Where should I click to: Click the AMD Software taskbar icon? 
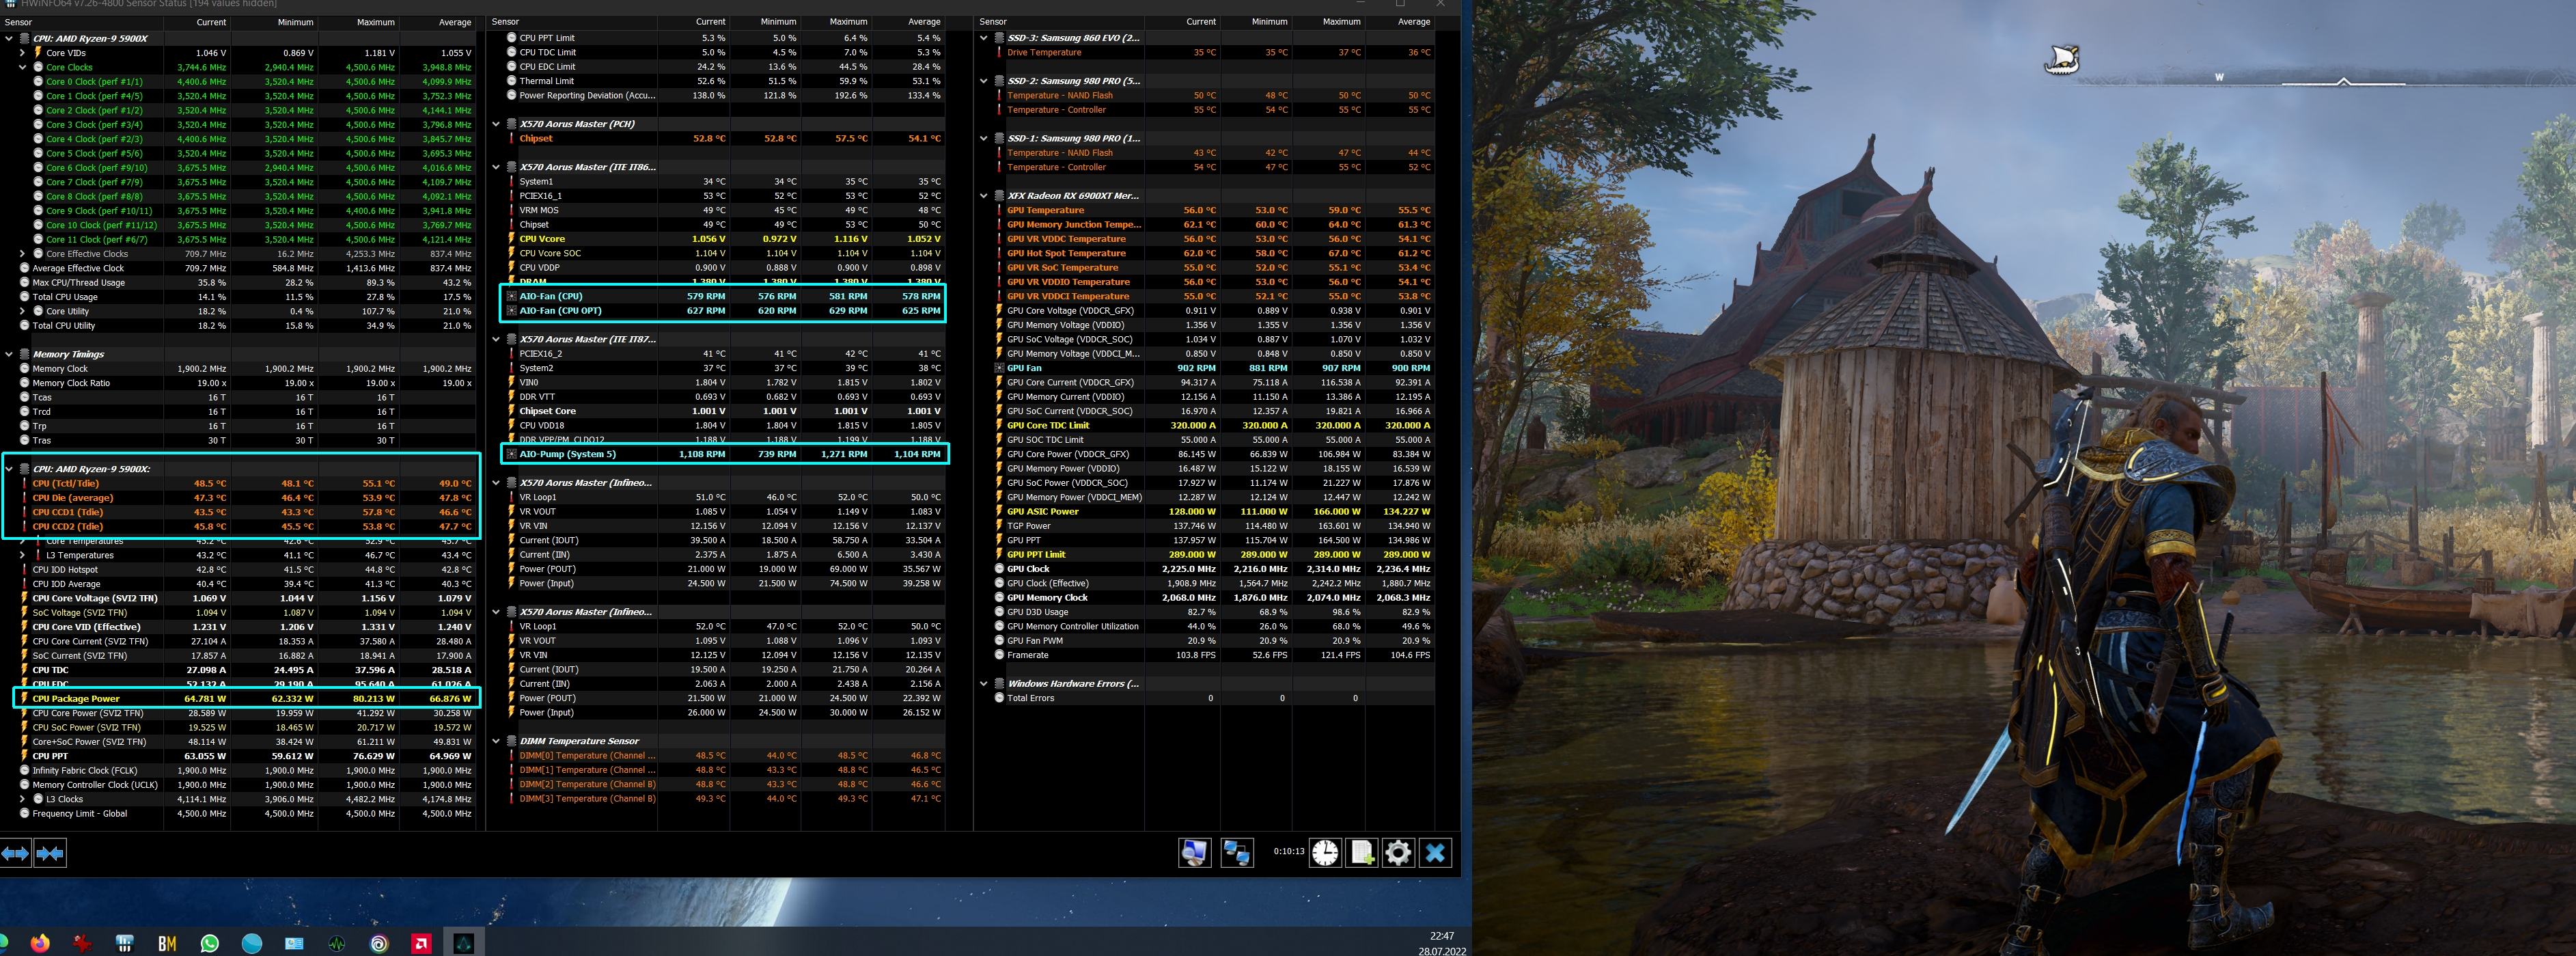point(422,943)
